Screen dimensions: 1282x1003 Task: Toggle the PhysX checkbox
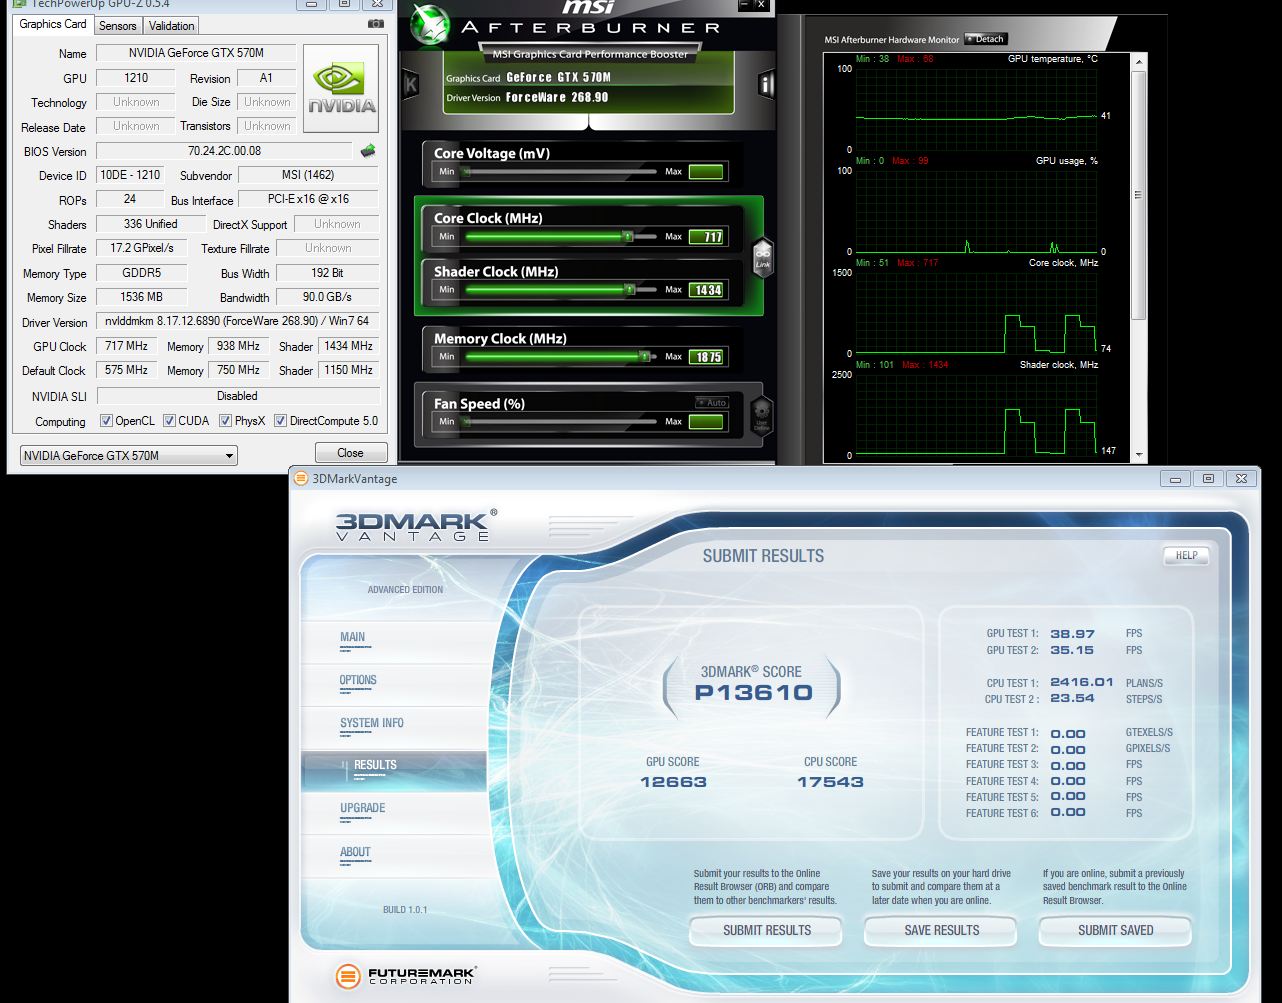pos(225,421)
